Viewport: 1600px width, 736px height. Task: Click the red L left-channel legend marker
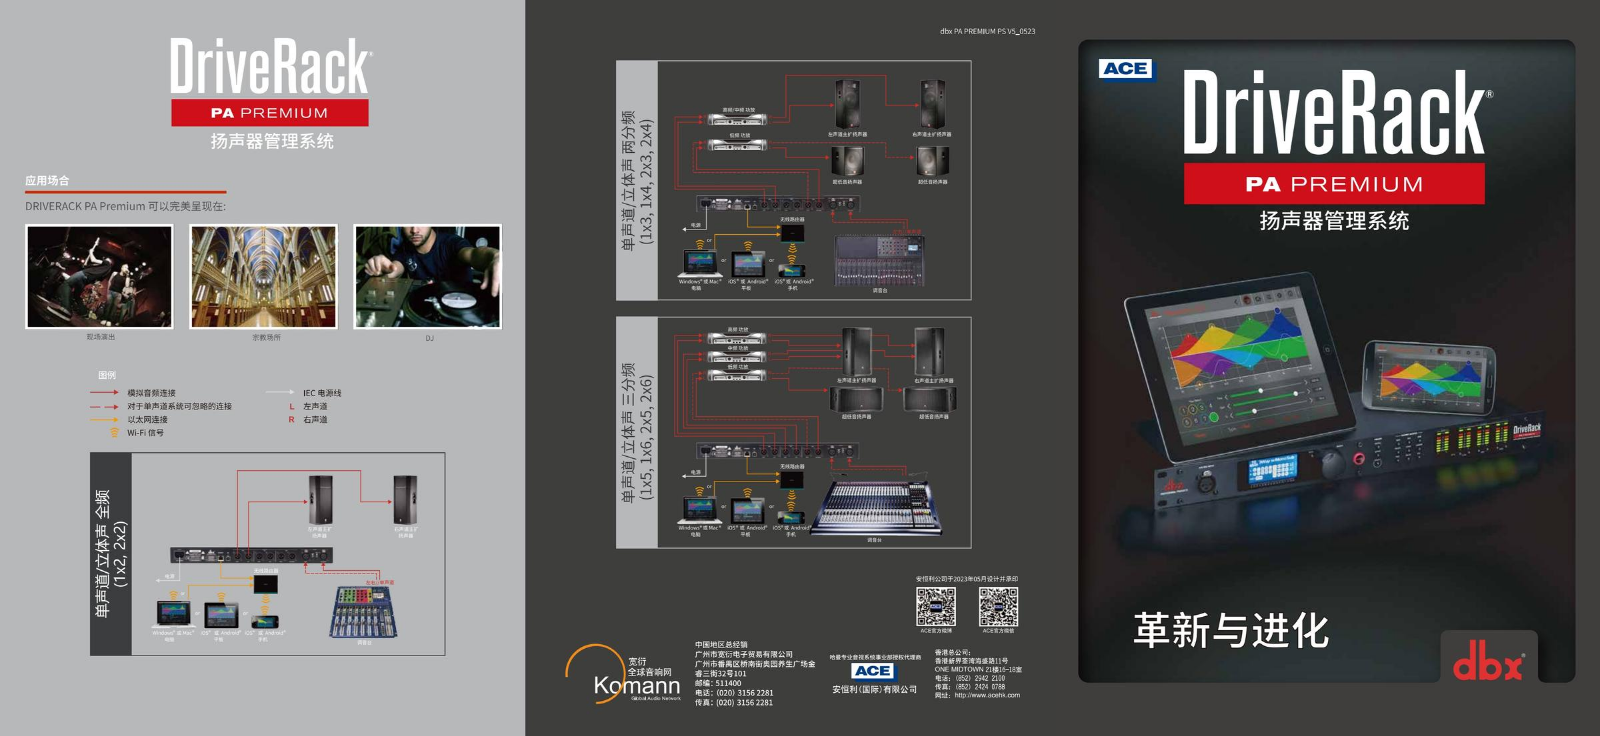292,407
